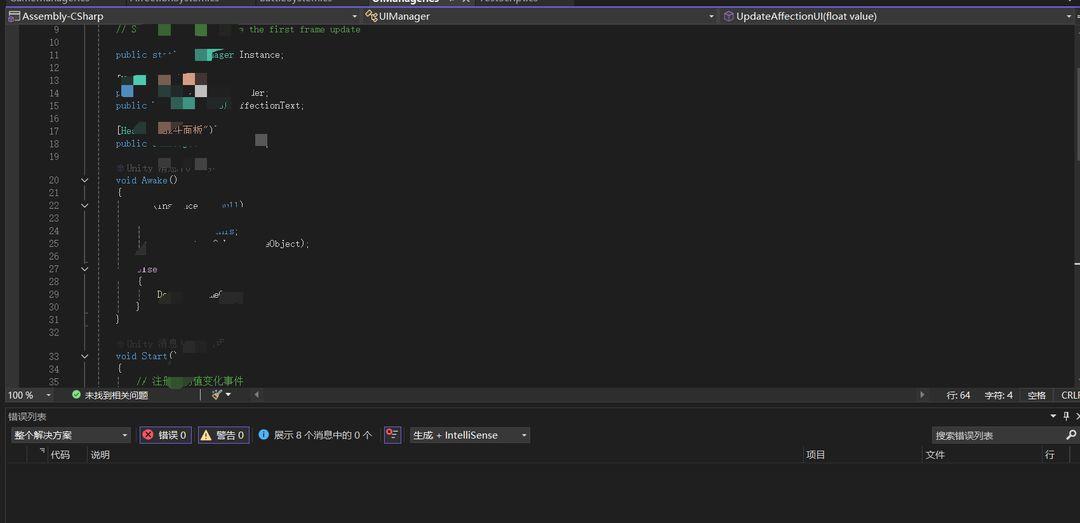The width and height of the screenshot is (1080, 523).
Task: Collapse the Awake method code block
Action: [84, 180]
